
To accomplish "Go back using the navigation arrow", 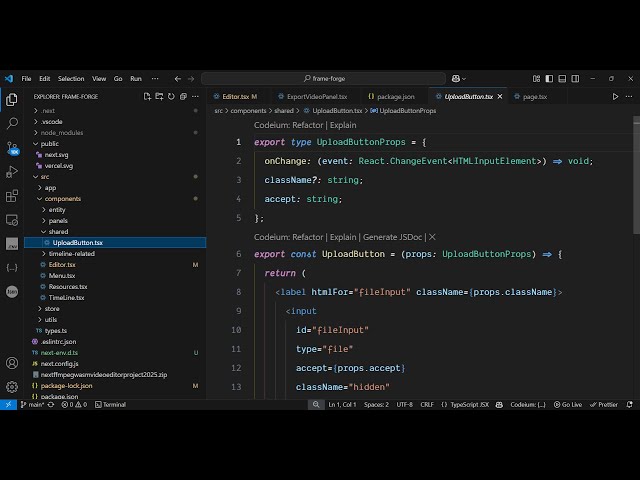I will point(178,79).
